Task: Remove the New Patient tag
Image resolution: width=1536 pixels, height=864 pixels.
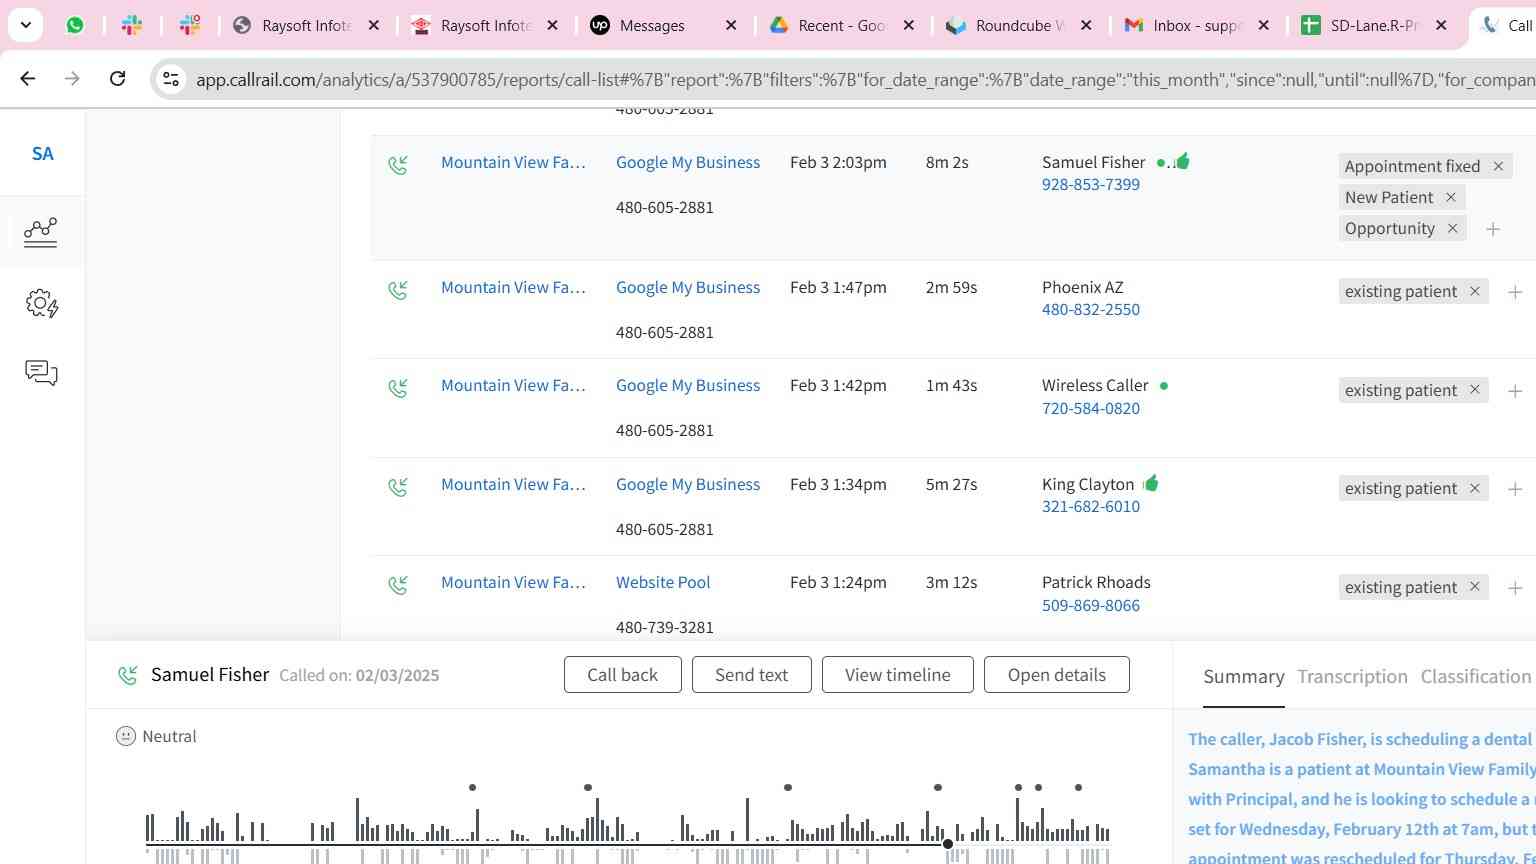Action: pos(1450,197)
